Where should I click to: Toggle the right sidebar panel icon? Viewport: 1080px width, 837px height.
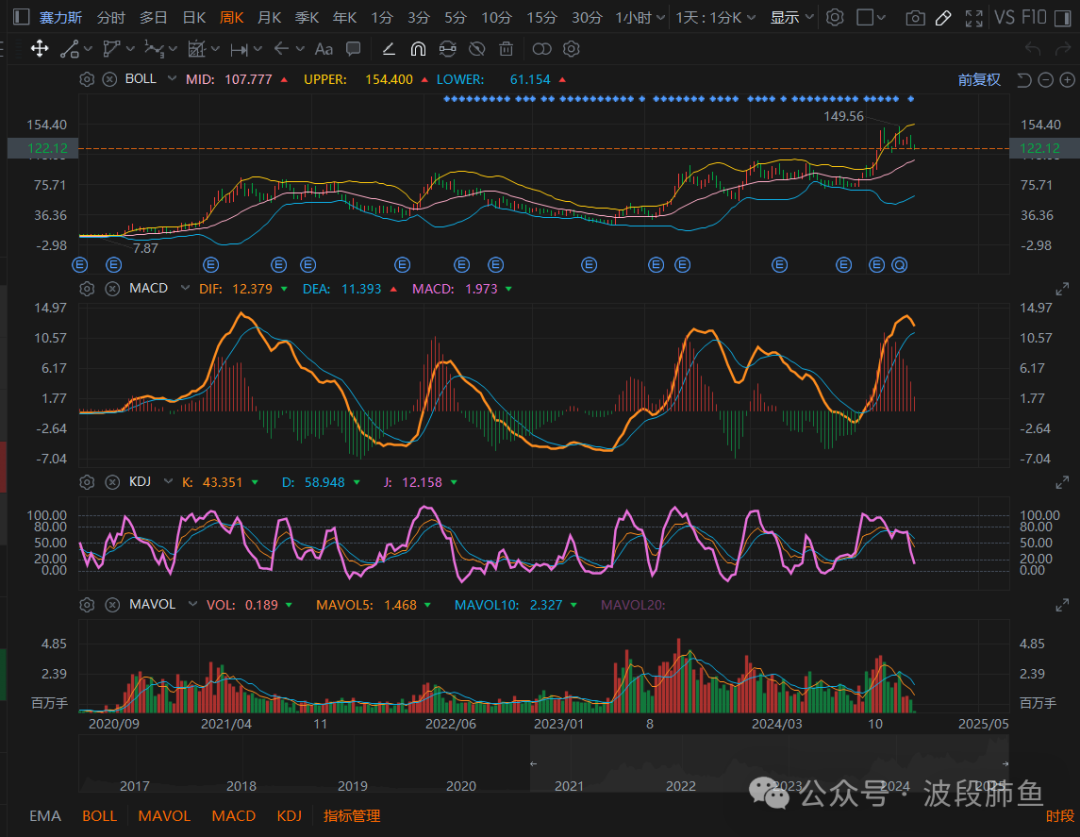click(1063, 18)
